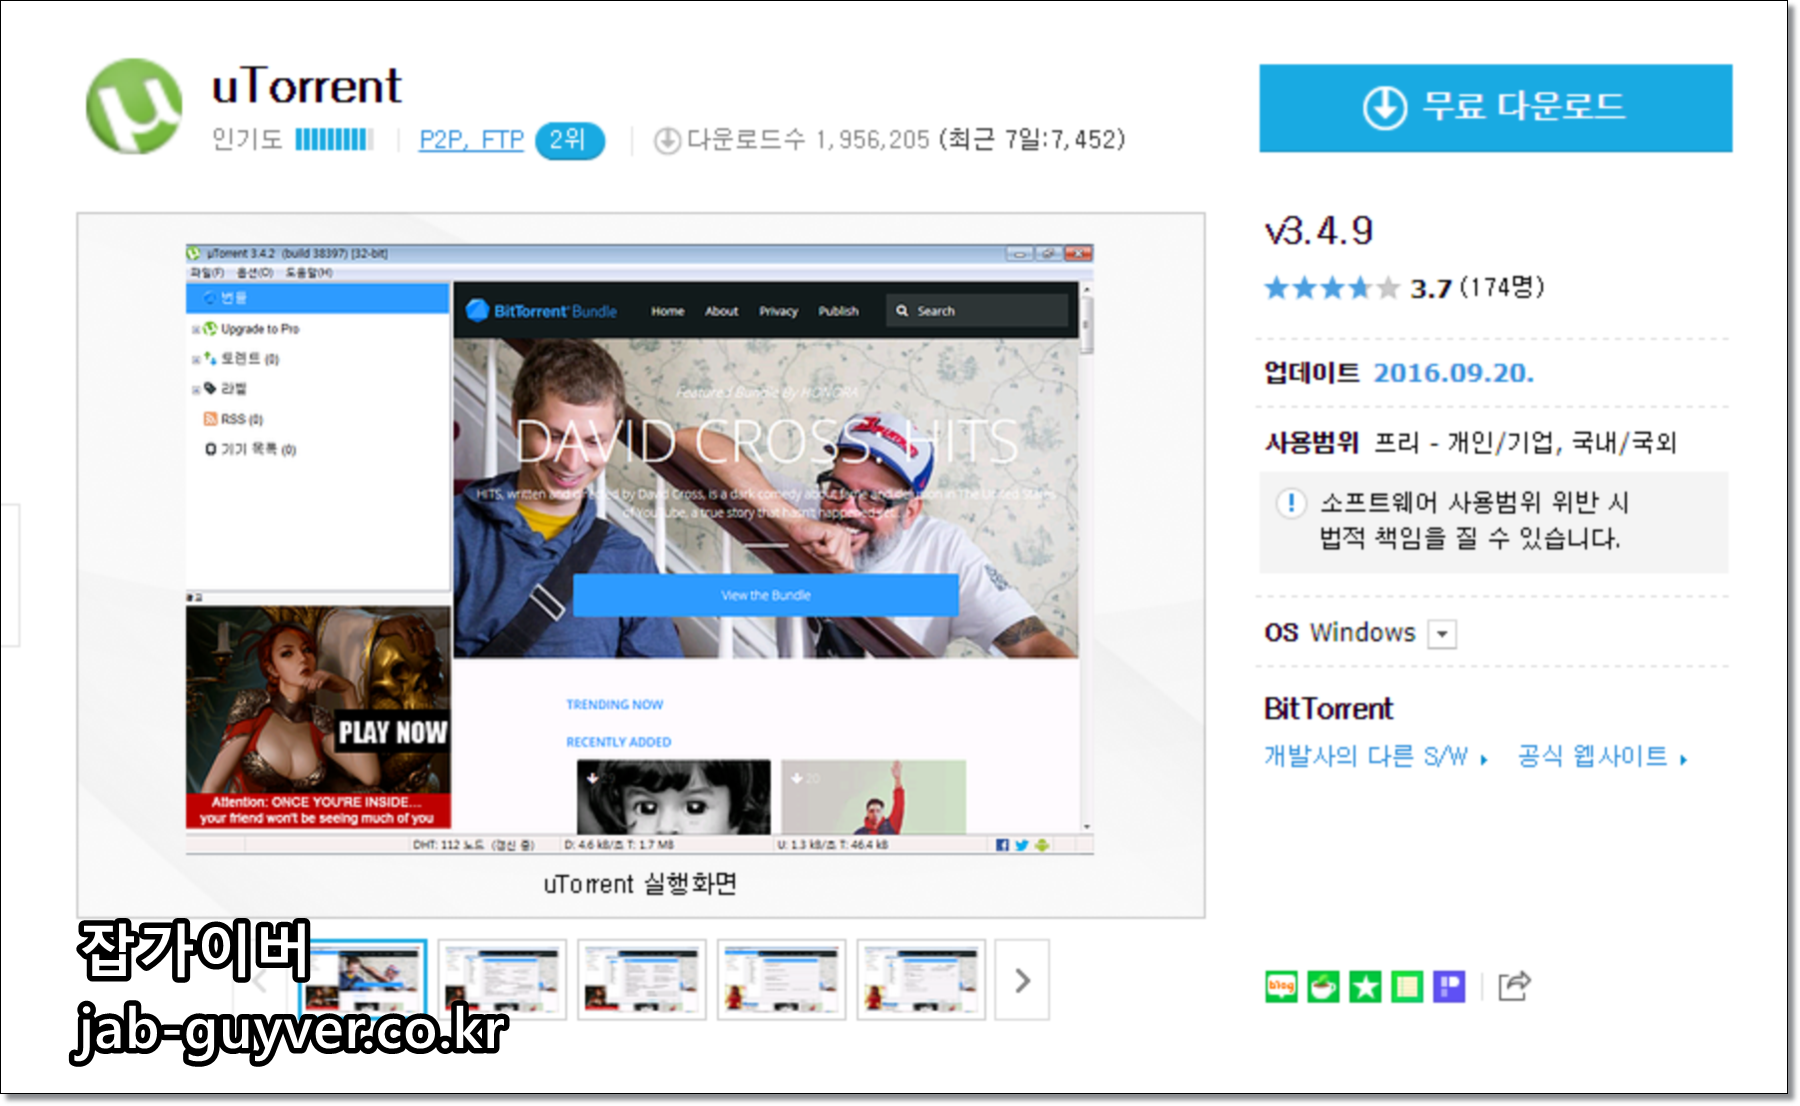Click the download count arrow icon
This screenshot has width=1800, height=1106.
(667, 141)
